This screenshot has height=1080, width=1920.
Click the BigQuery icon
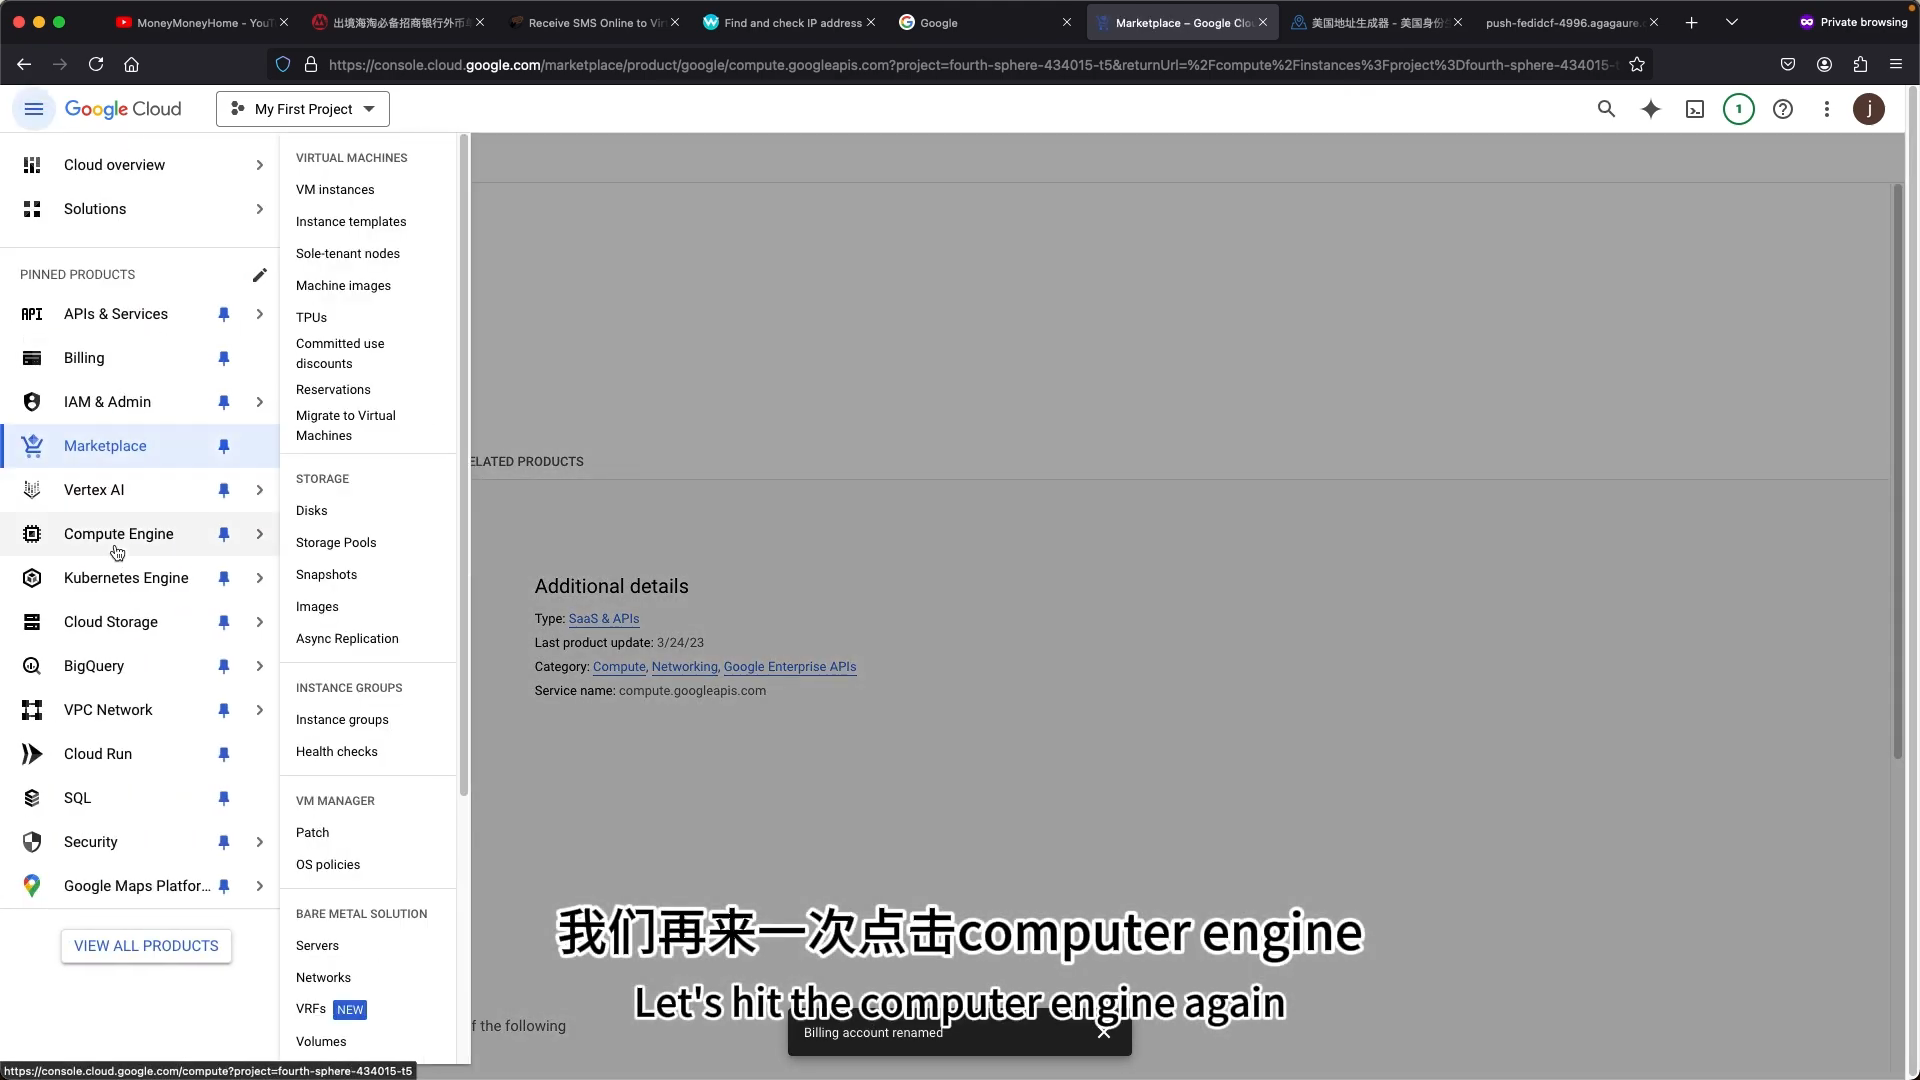pyautogui.click(x=32, y=666)
